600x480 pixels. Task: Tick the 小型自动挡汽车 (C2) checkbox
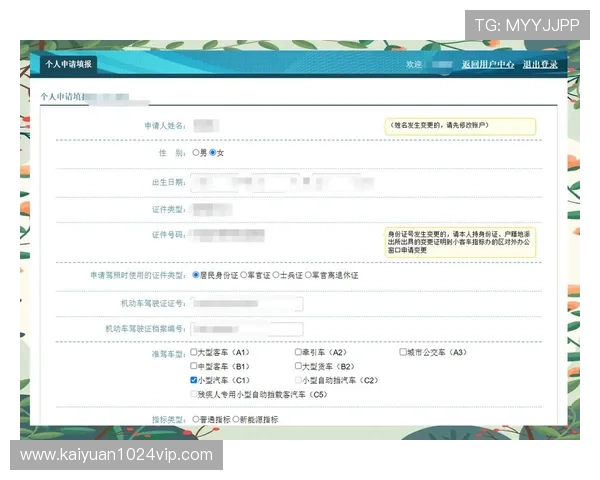pyautogui.click(x=298, y=380)
